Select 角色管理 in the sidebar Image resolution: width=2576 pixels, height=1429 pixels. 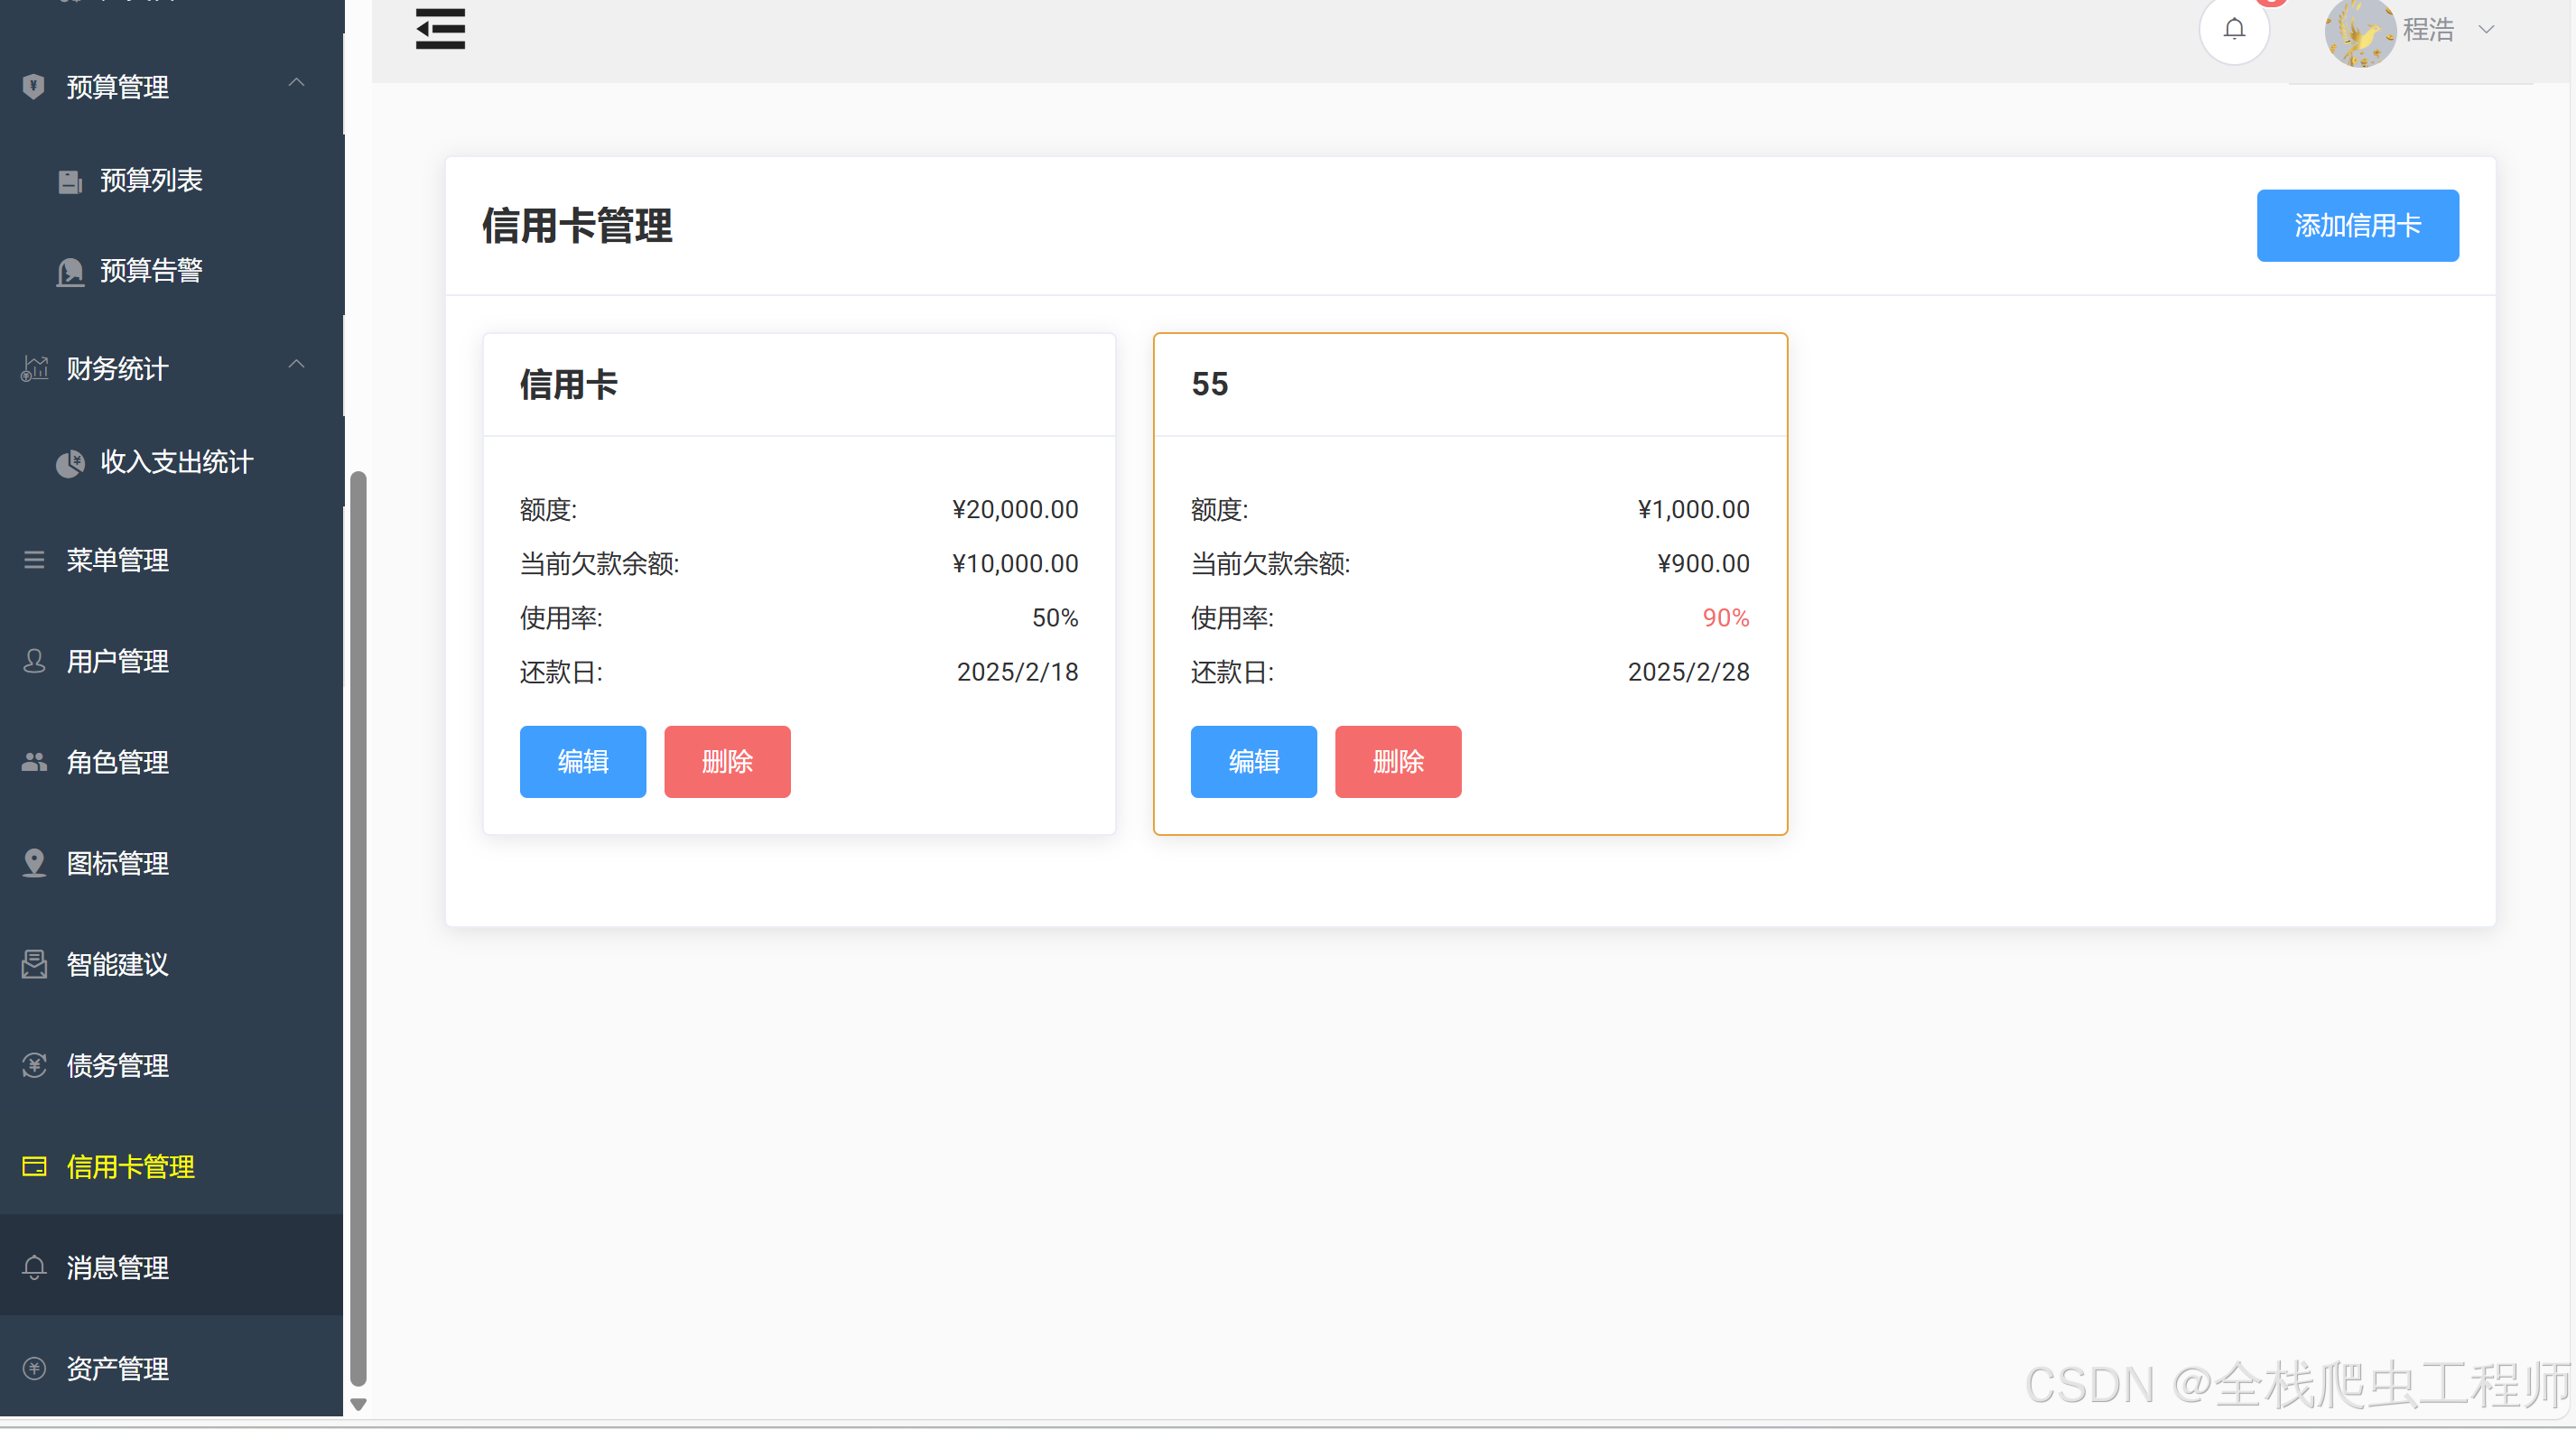pos(117,762)
